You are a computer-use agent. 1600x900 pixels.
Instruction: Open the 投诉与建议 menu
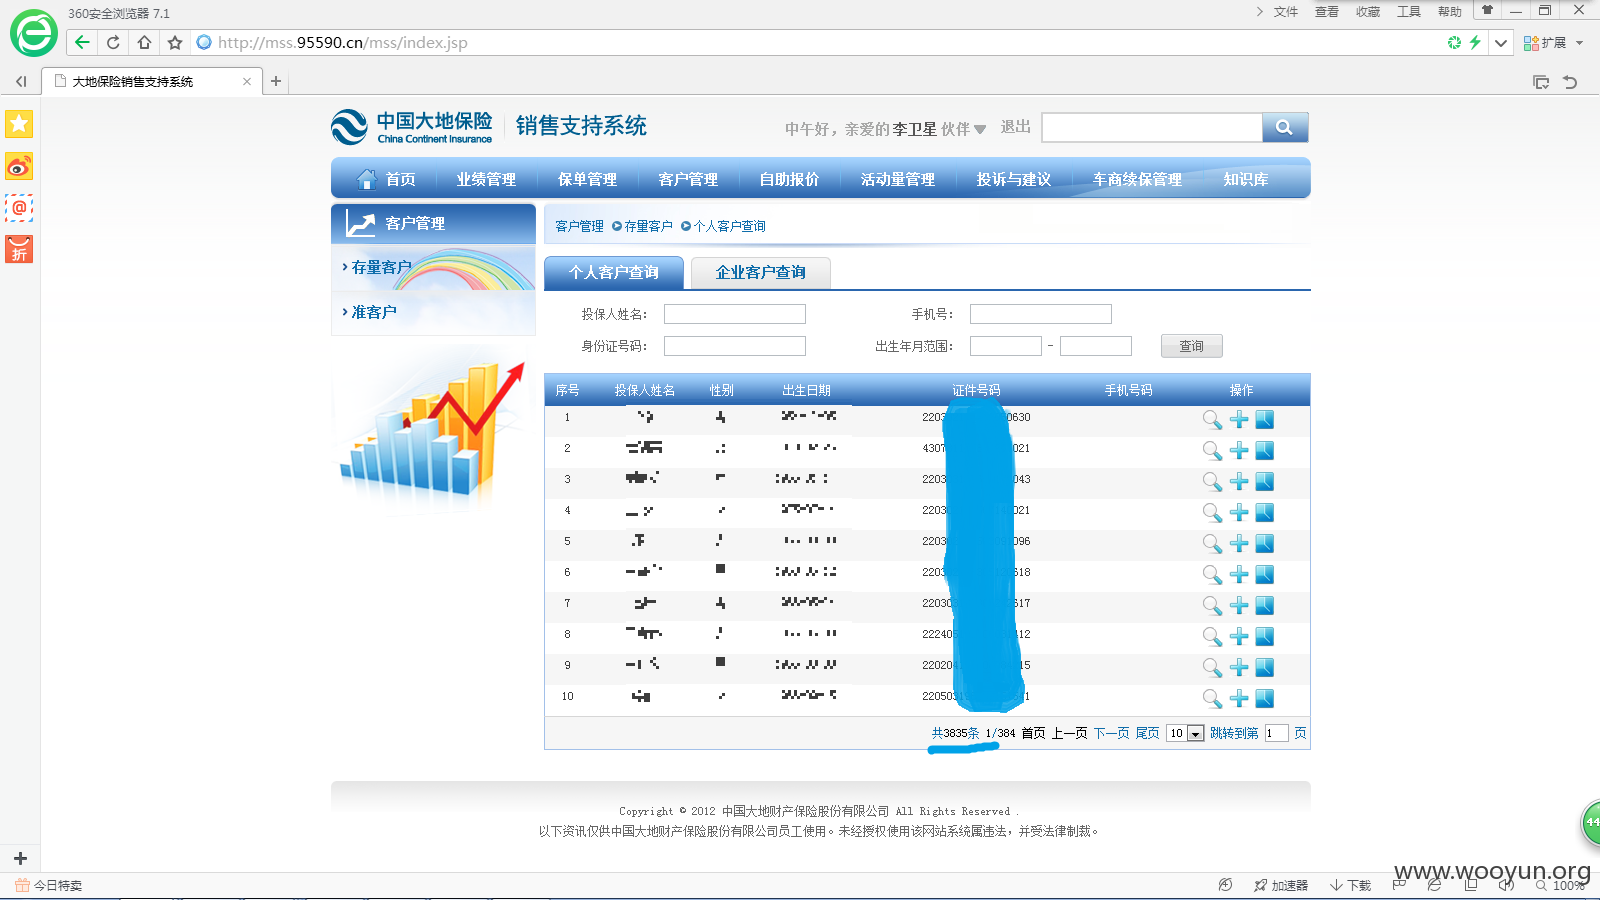1014,179
